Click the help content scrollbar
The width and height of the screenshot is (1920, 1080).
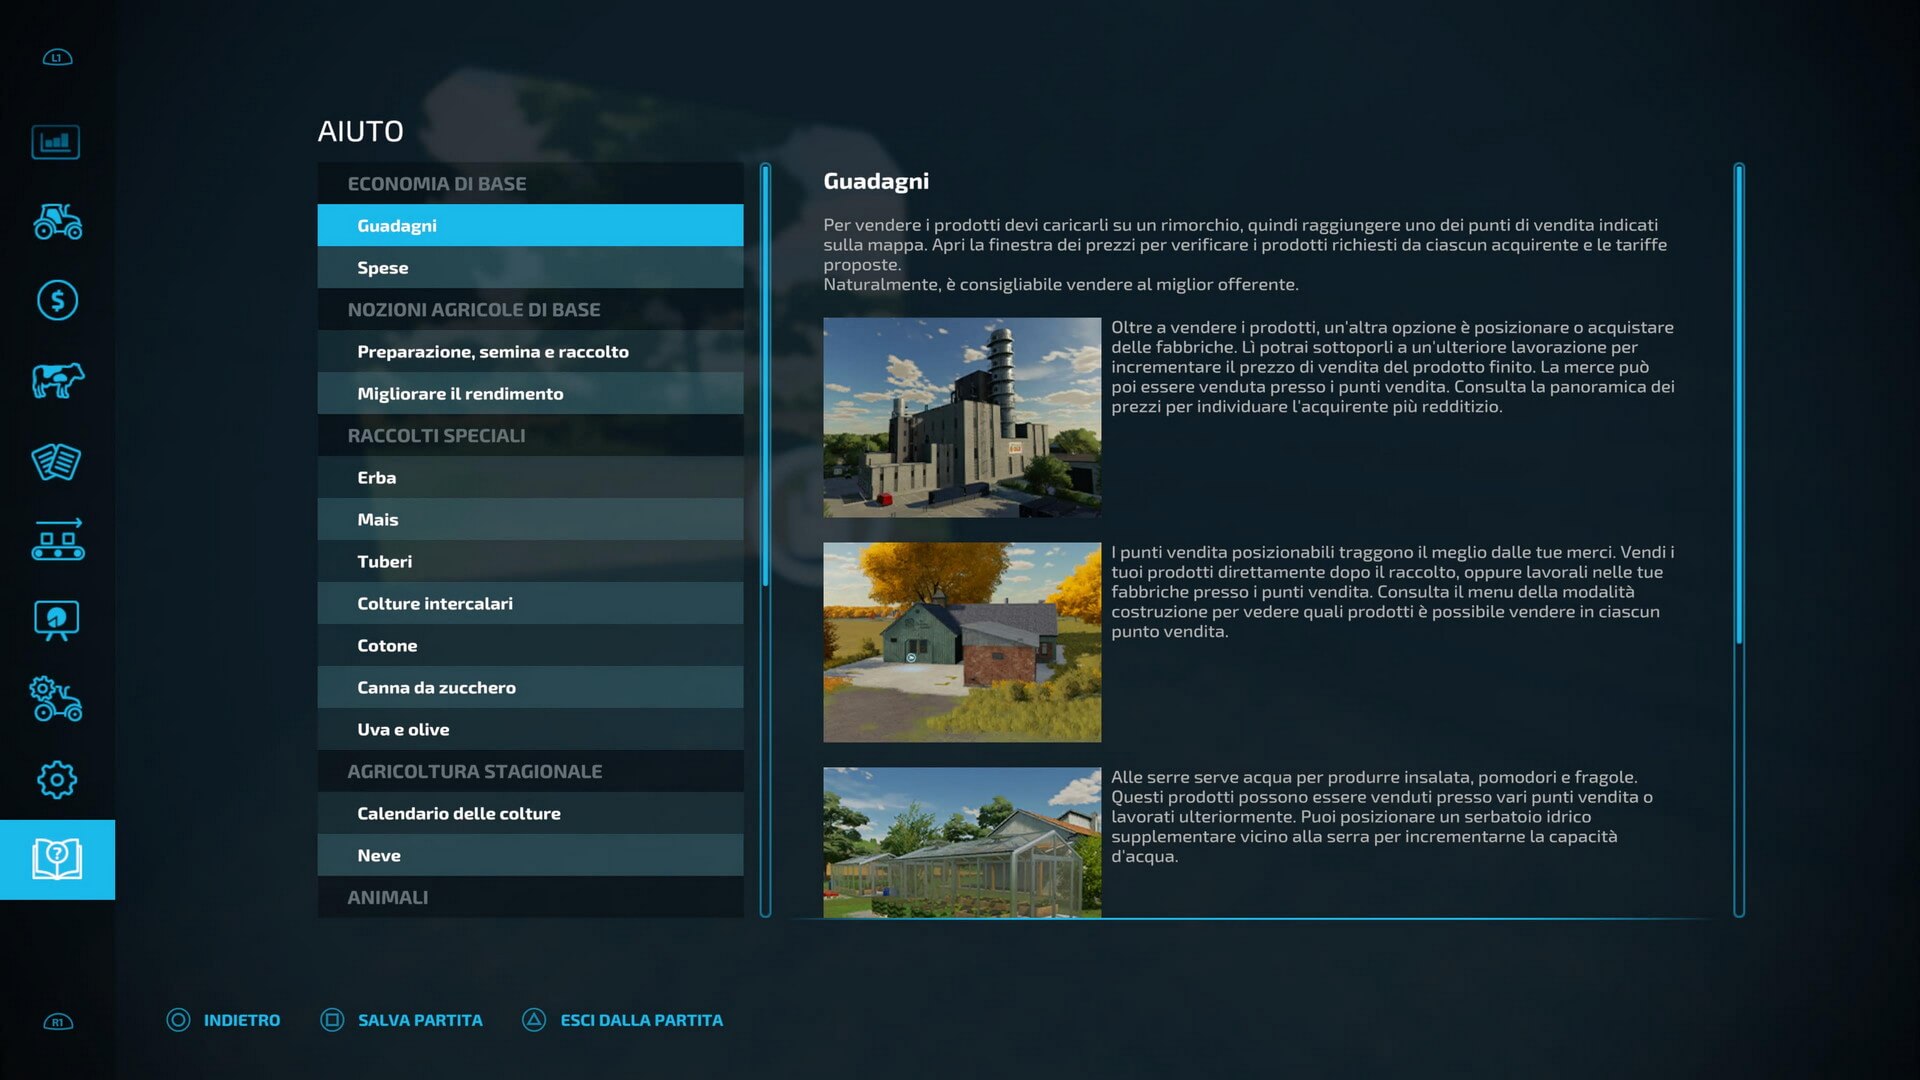1739,540
